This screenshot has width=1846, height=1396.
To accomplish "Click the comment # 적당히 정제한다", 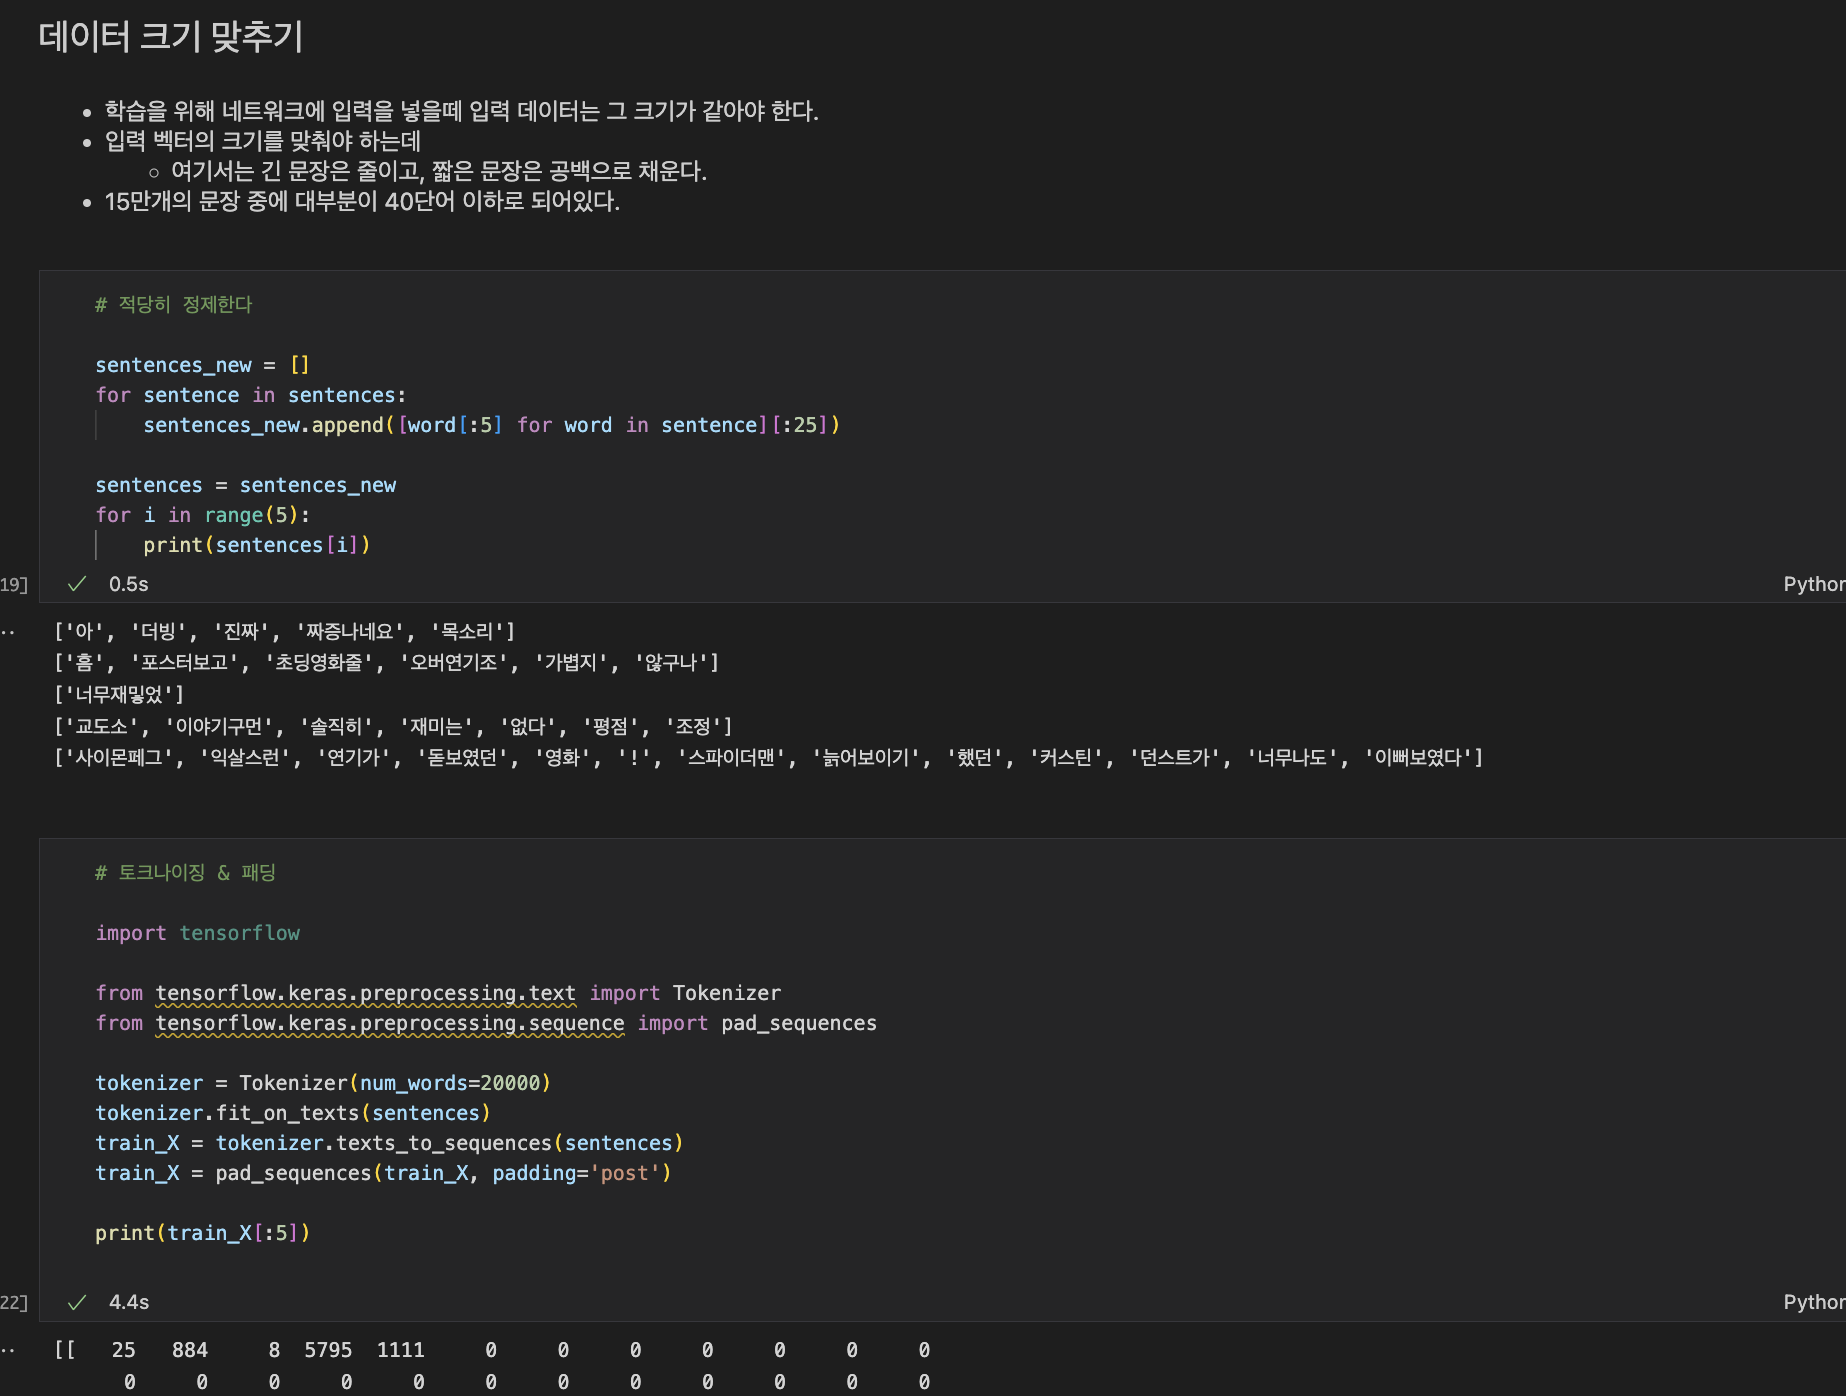I will [174, 305].
